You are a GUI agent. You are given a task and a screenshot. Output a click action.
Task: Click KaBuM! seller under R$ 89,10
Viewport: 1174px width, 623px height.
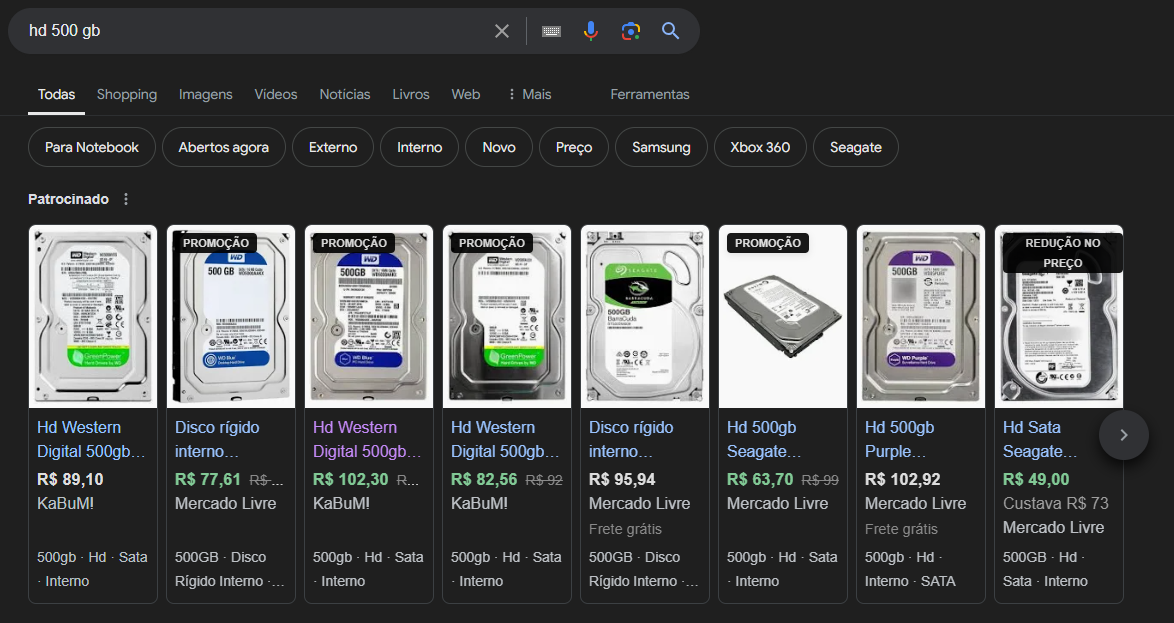(66, 503)
